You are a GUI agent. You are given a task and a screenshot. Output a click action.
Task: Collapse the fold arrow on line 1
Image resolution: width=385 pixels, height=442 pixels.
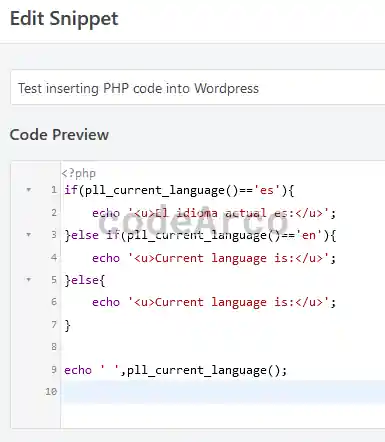[x=29, y=190]
